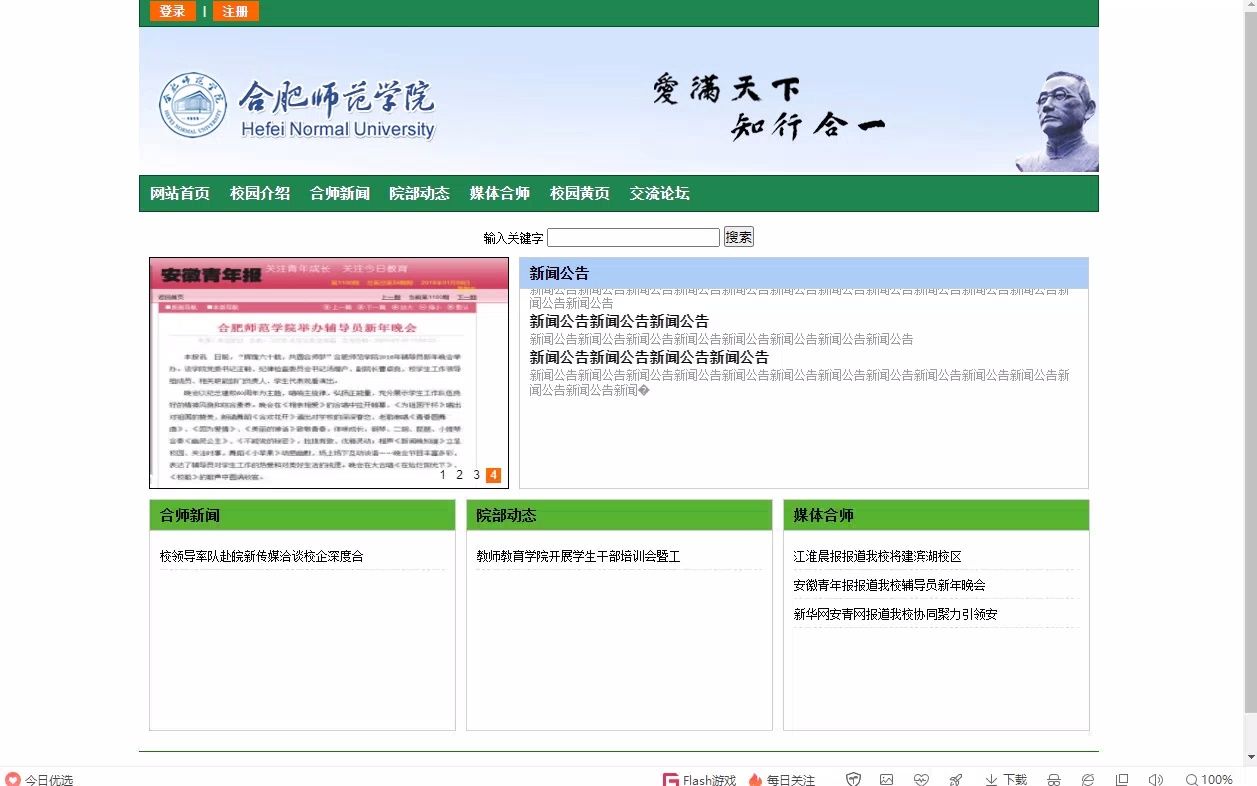Open the 校园介绍 menu item

(x=260, y=193)
